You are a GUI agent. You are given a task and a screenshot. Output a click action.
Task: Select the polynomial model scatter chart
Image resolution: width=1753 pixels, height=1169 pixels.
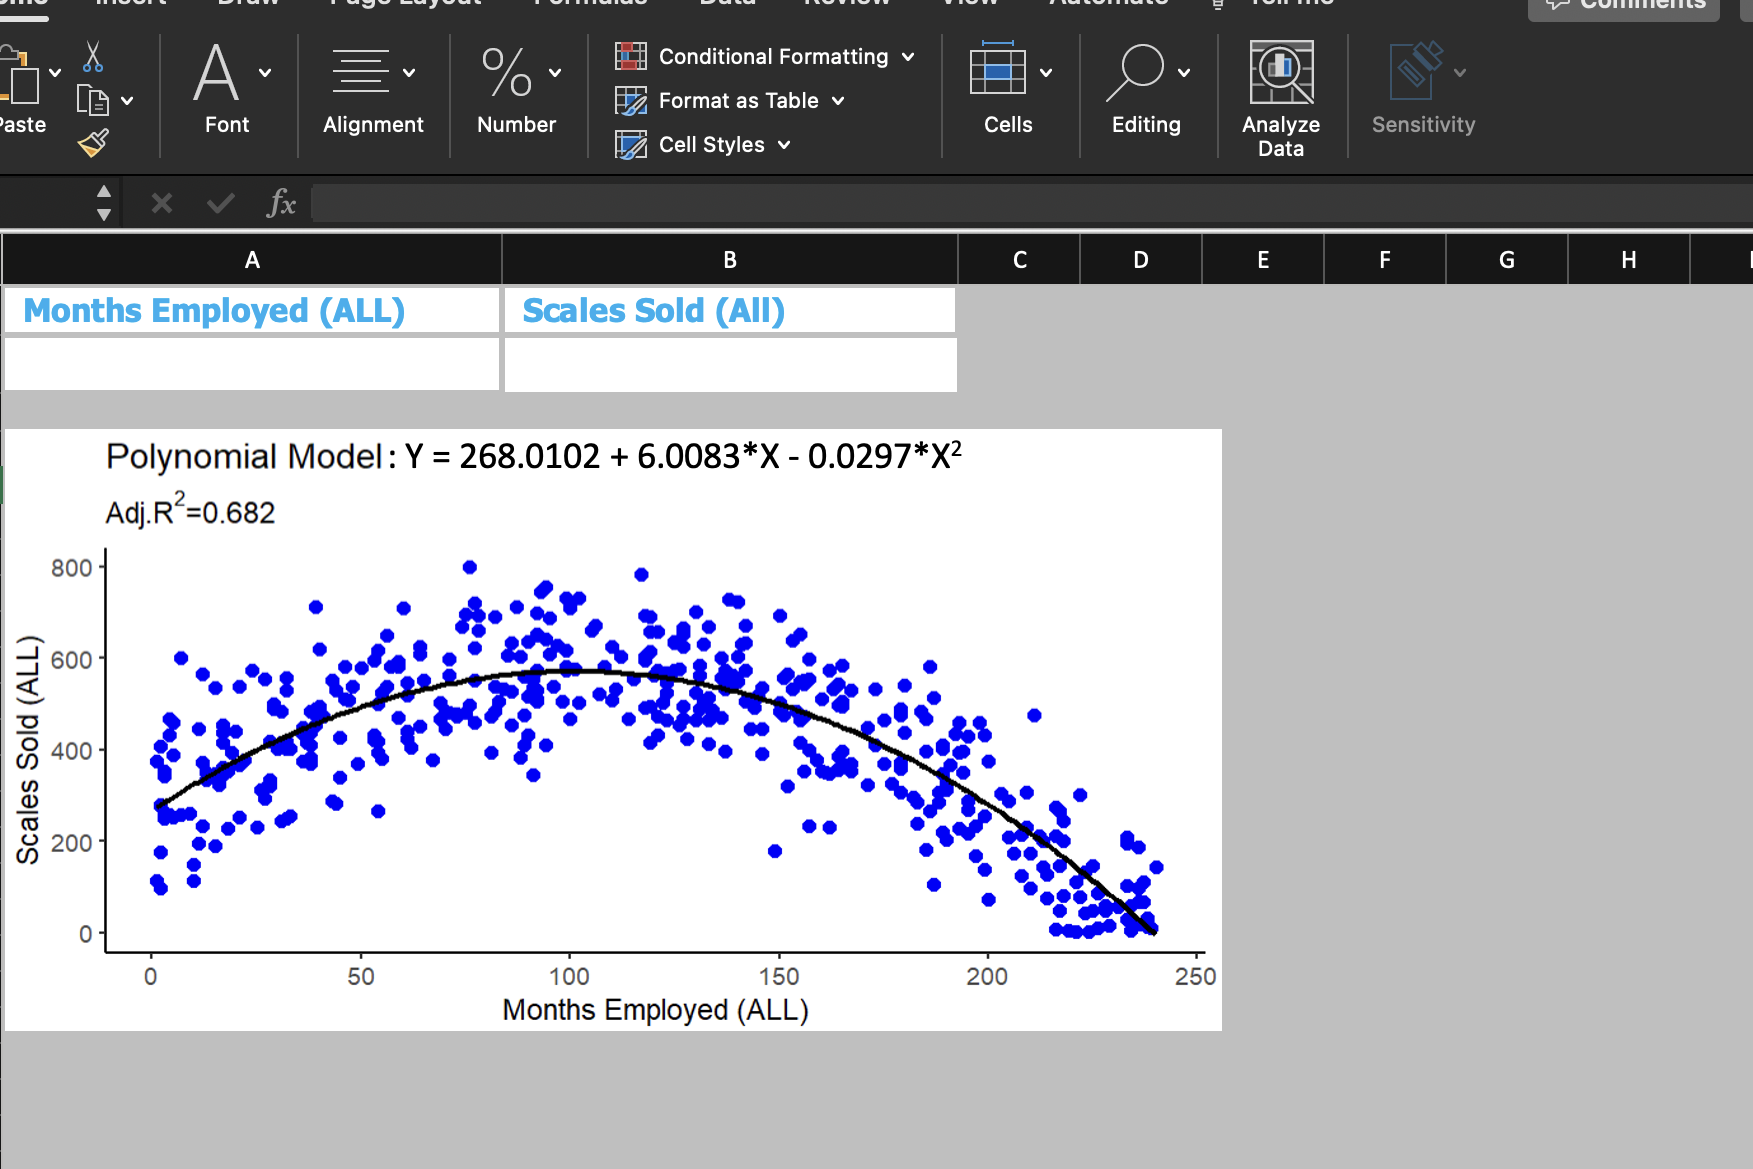(x=612, y=730)
